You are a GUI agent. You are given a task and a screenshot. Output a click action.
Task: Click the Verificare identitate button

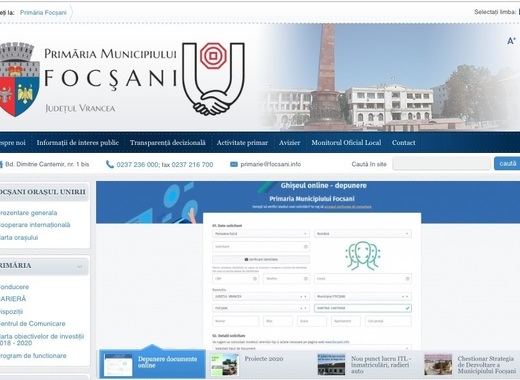tap(261, 259)
